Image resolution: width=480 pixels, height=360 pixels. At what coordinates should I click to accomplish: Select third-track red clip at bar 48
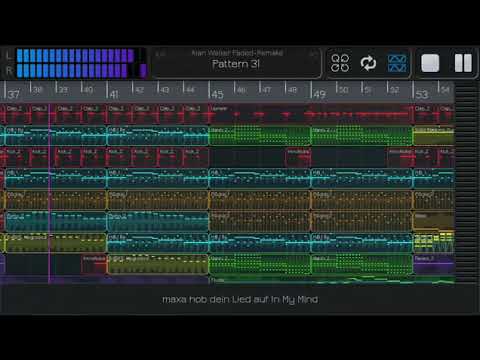[298, 157]
